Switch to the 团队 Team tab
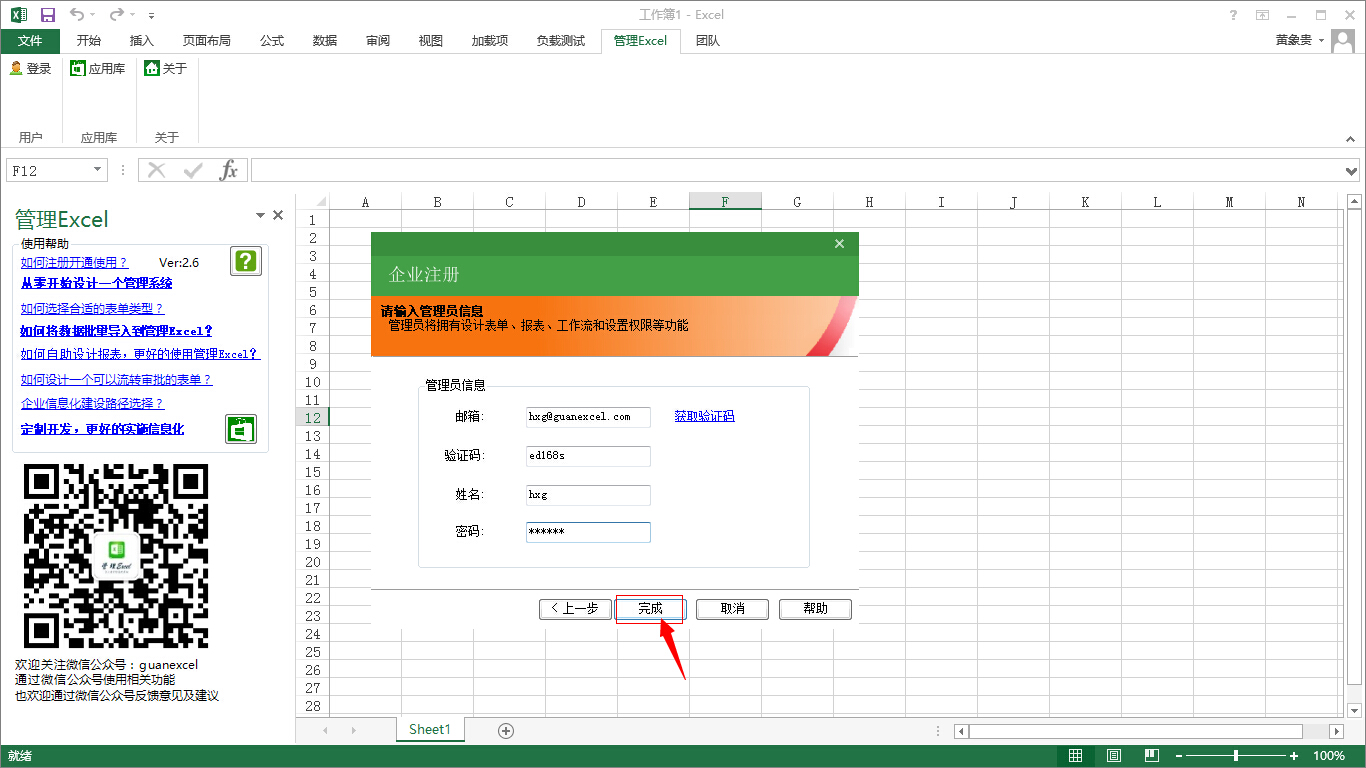Viewport: 1366px width, 768px height. pos(708,41)
